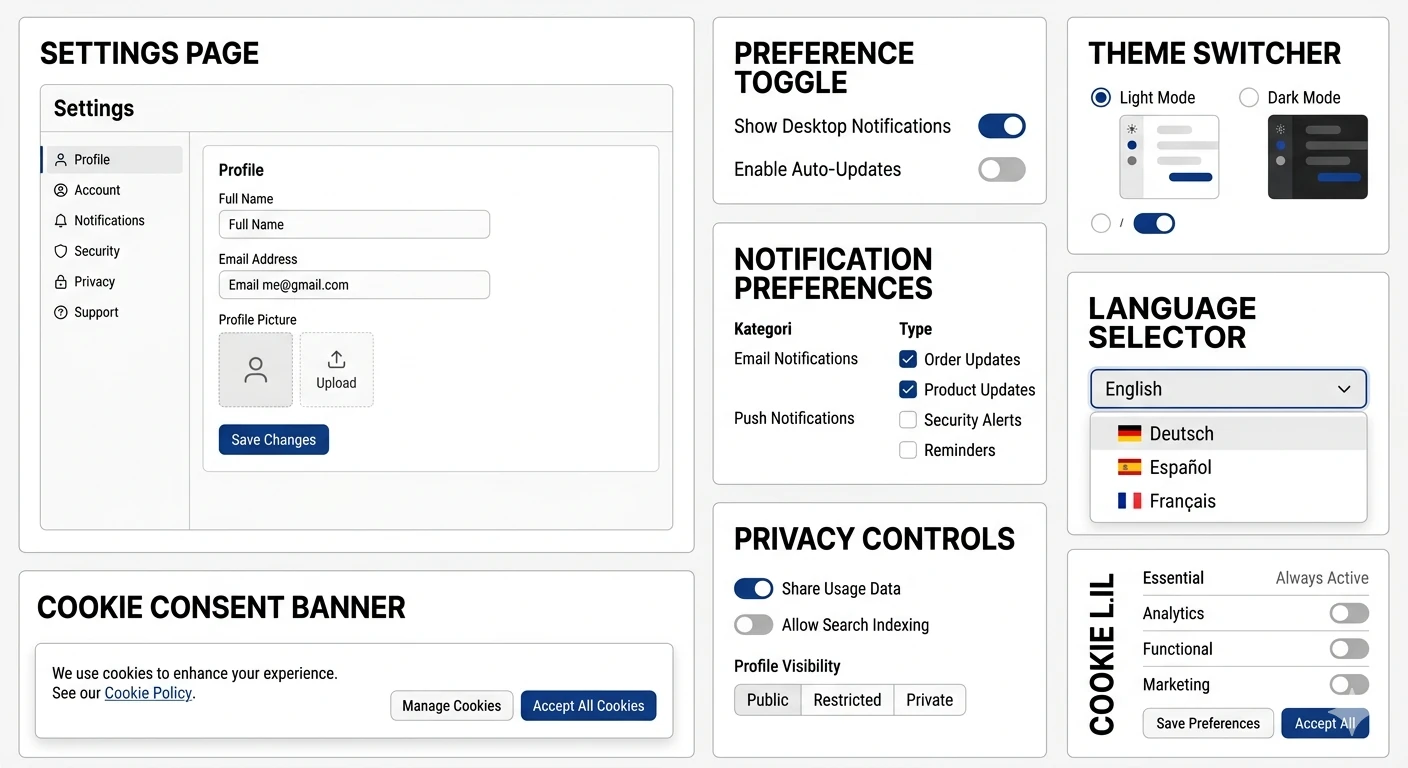
Task: Open the Account settings section
Action: click(114, 190)
